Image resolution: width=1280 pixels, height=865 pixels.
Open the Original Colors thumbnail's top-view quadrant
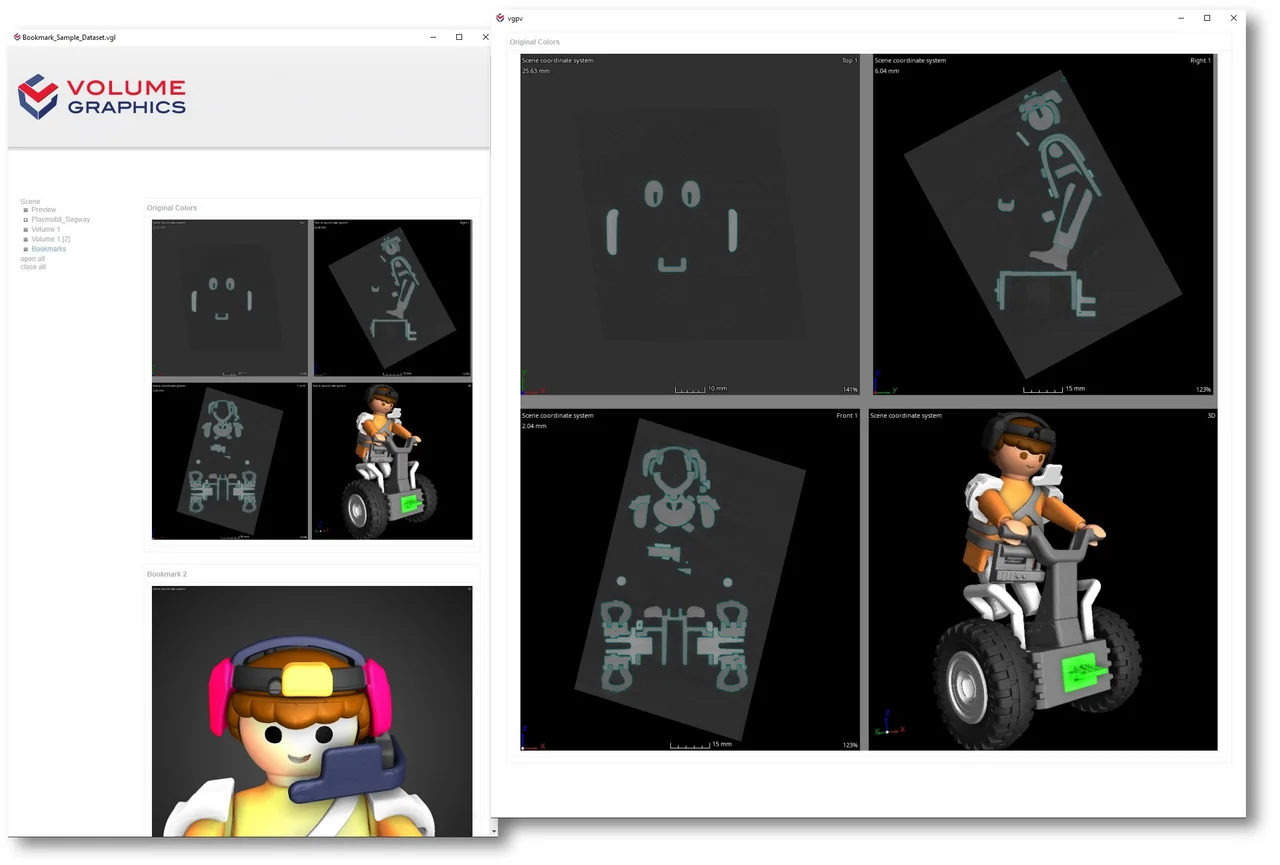pos(230,298)
